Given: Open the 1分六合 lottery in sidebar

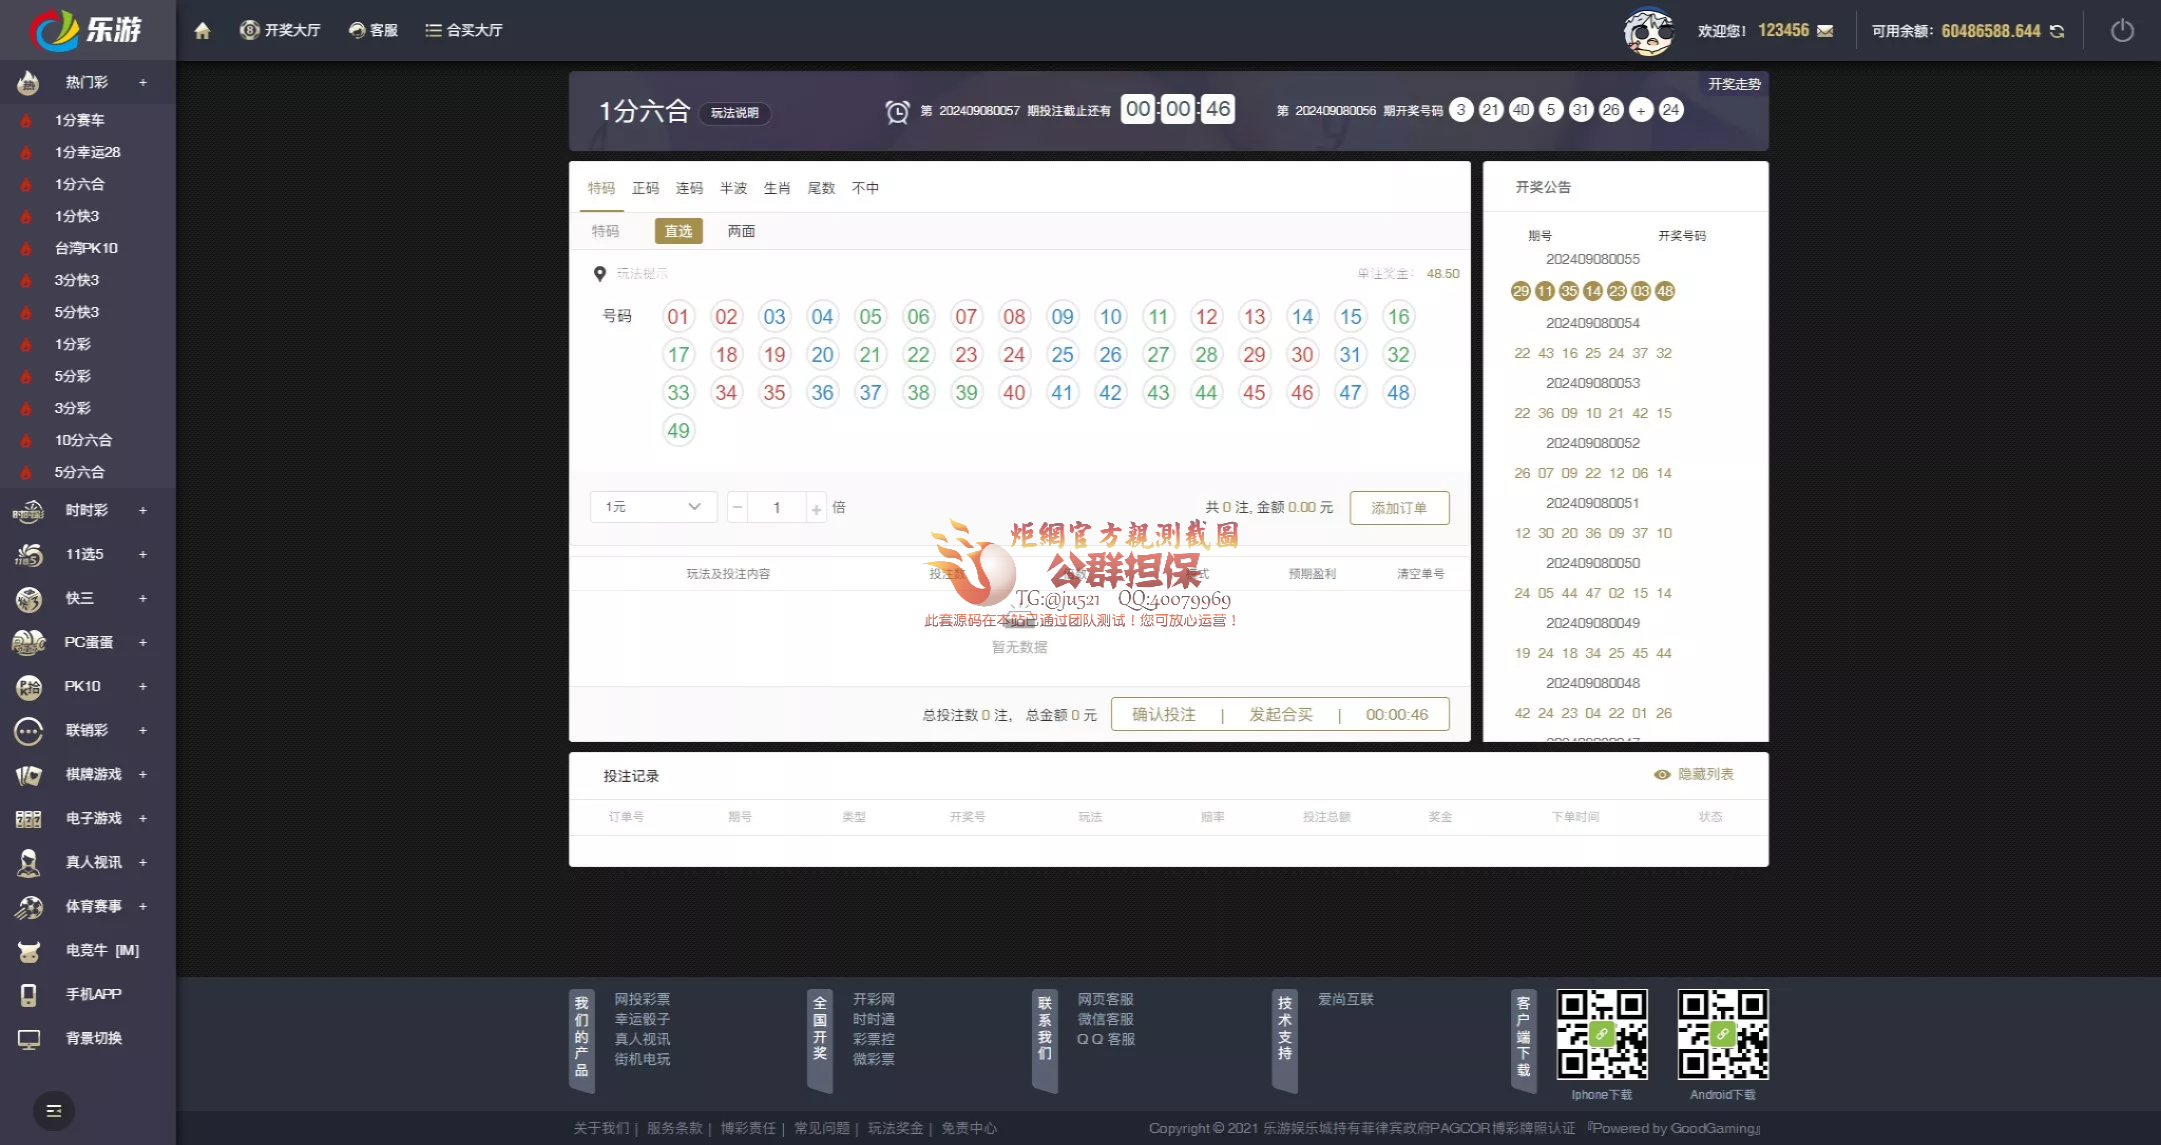Looking at the screenshot, I should coord(80,184).
